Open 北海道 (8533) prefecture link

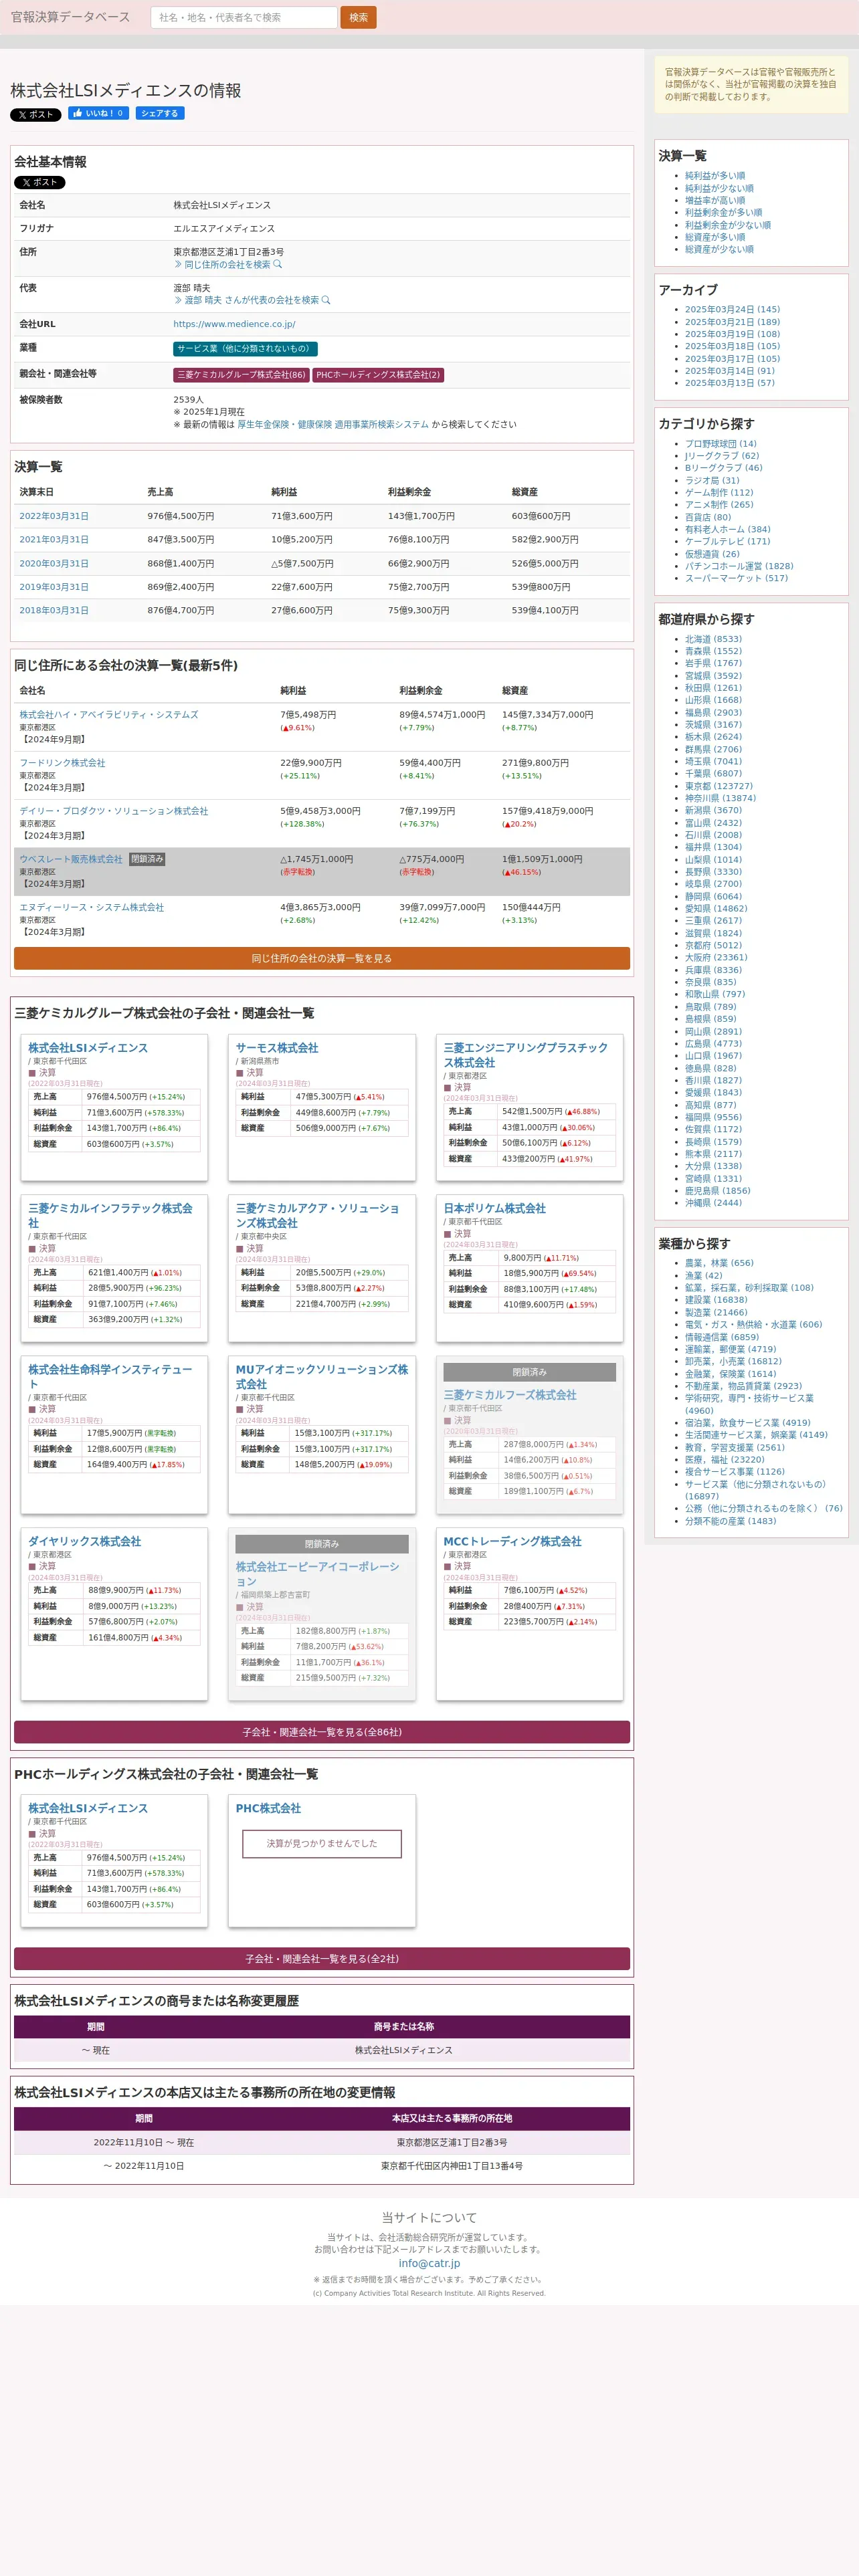(713, 639)
